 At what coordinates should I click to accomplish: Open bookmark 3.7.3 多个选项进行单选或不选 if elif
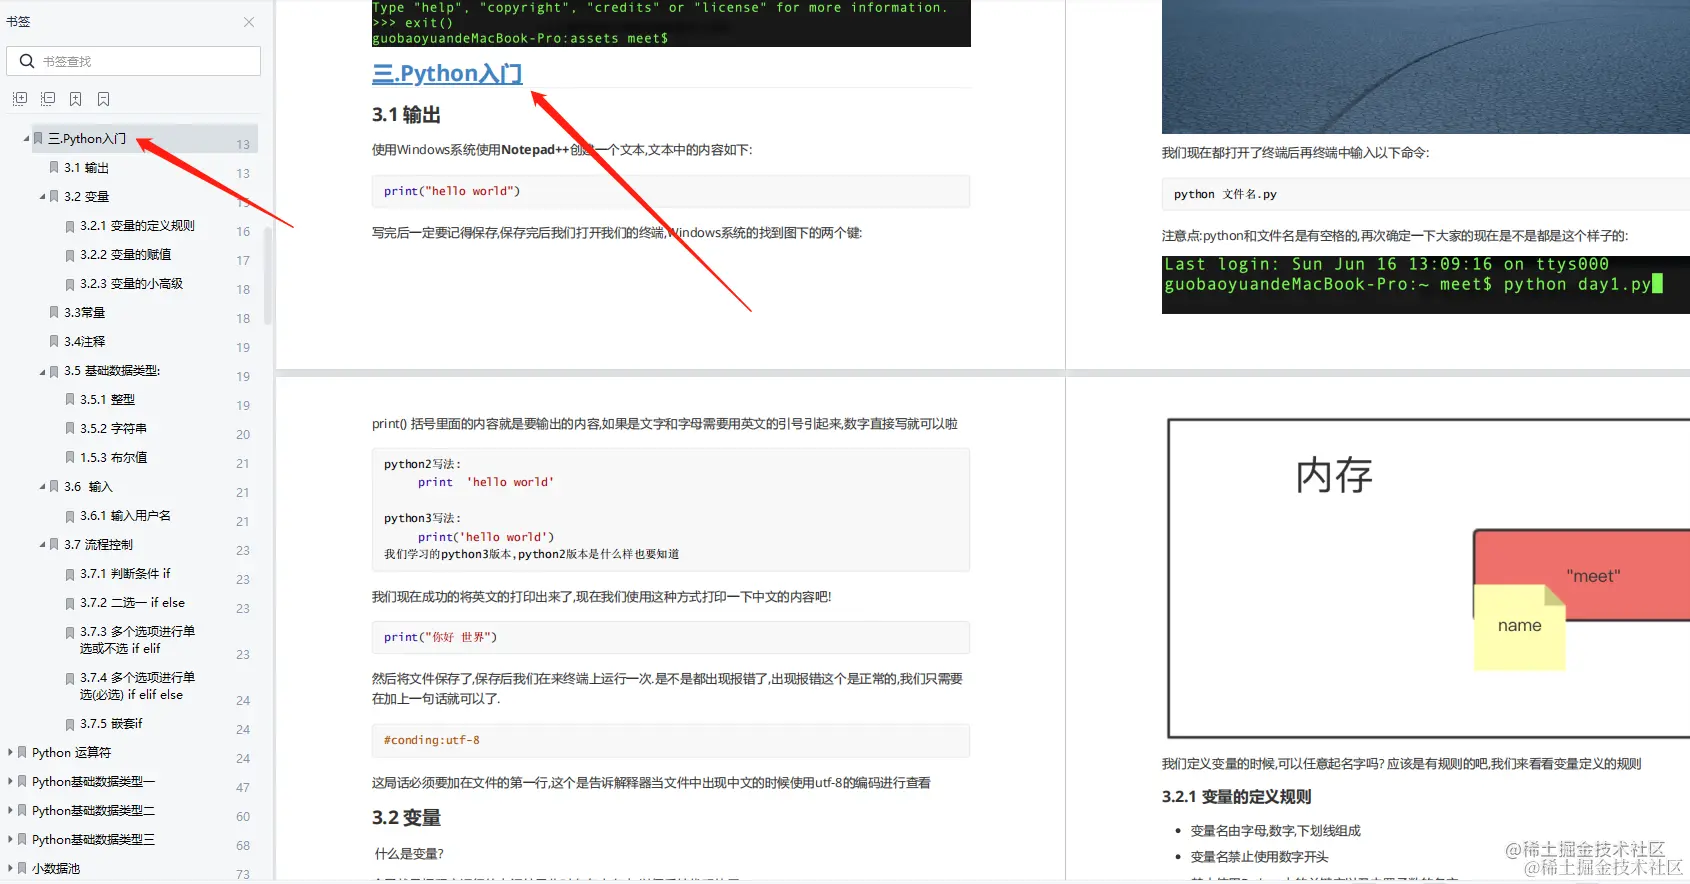pos(137,640)
